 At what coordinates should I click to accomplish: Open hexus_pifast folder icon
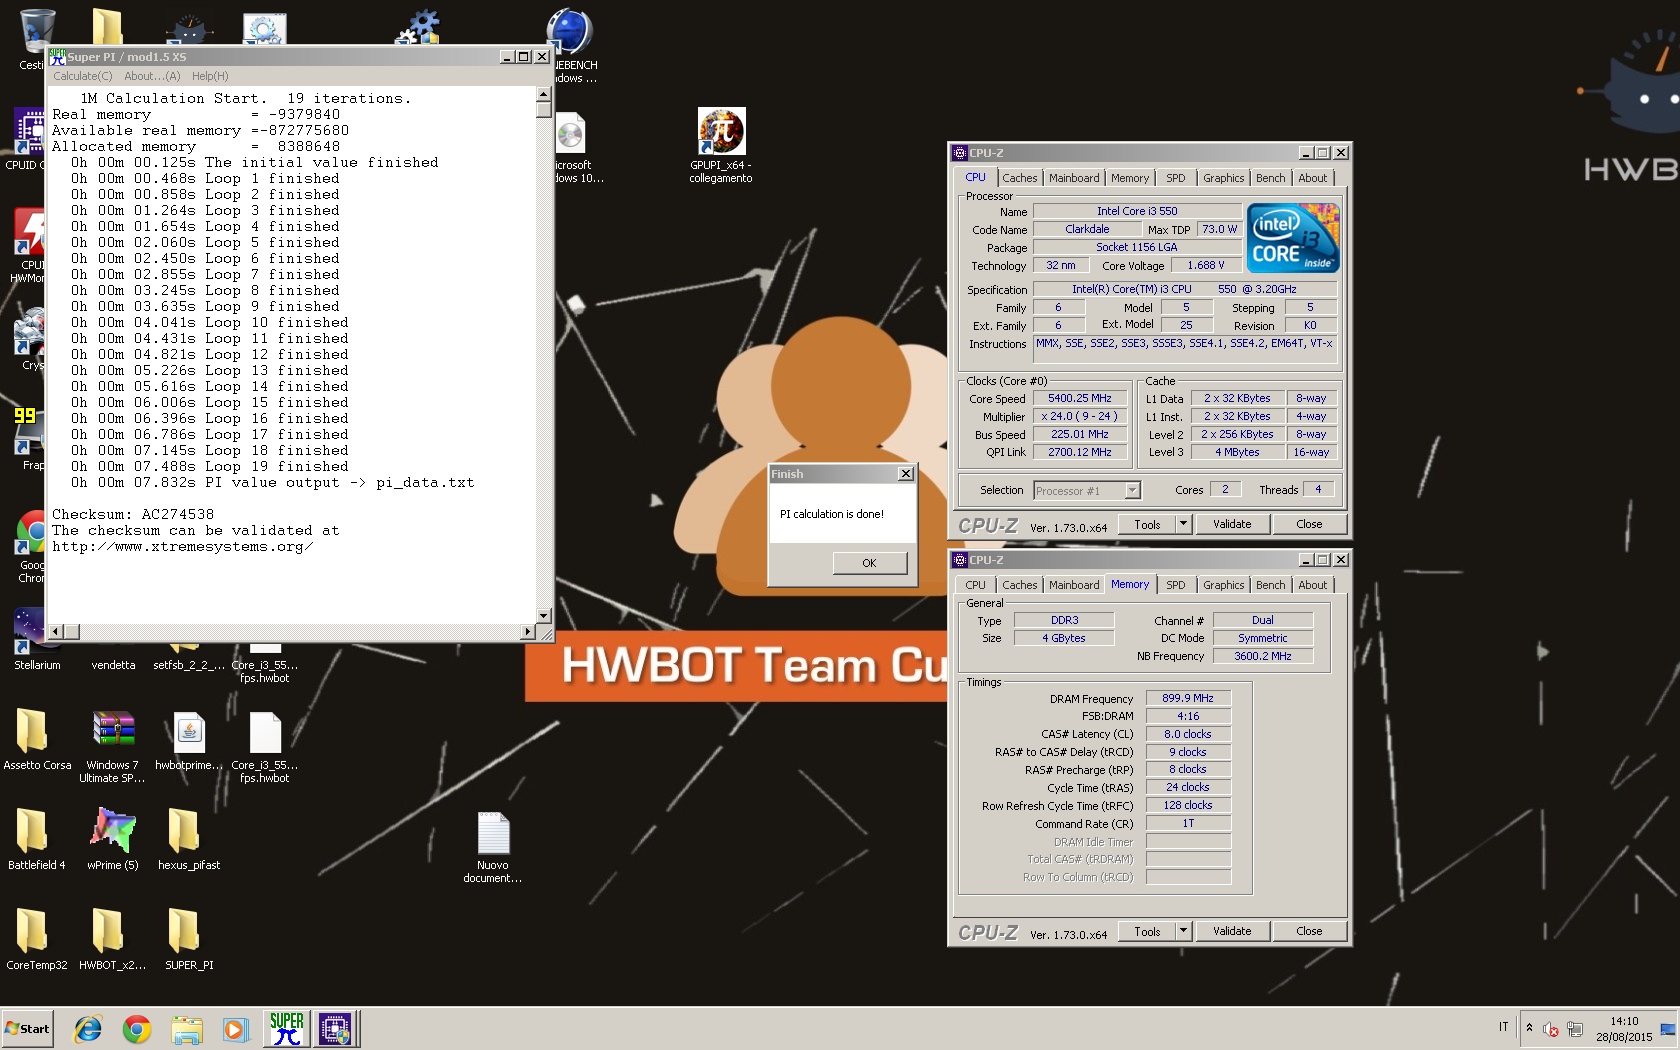click(189, 840)
